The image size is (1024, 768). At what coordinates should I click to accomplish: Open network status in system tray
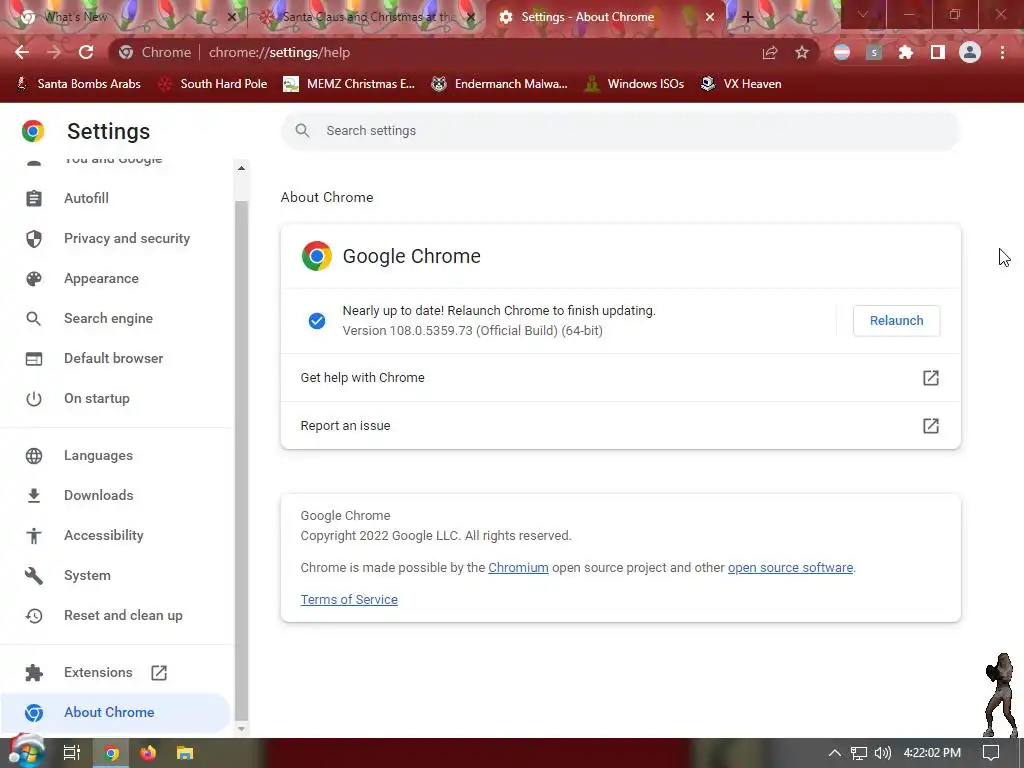pos(859,753)
